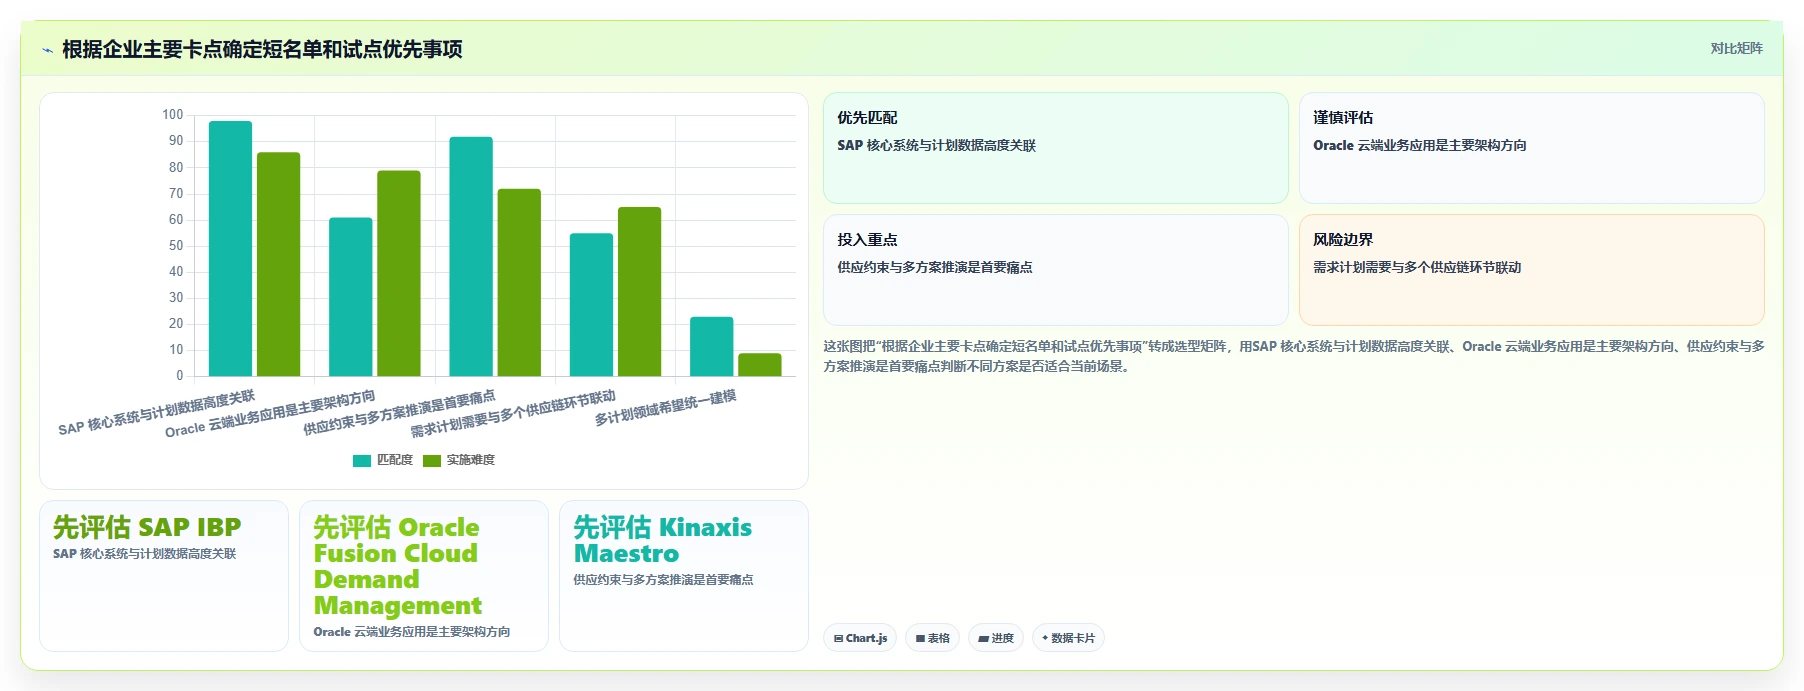The height and width of the screenshot is (691, 1804).
Task: Click the y-axis value 50
Action: pyautogui.click(x=176, y=246)
